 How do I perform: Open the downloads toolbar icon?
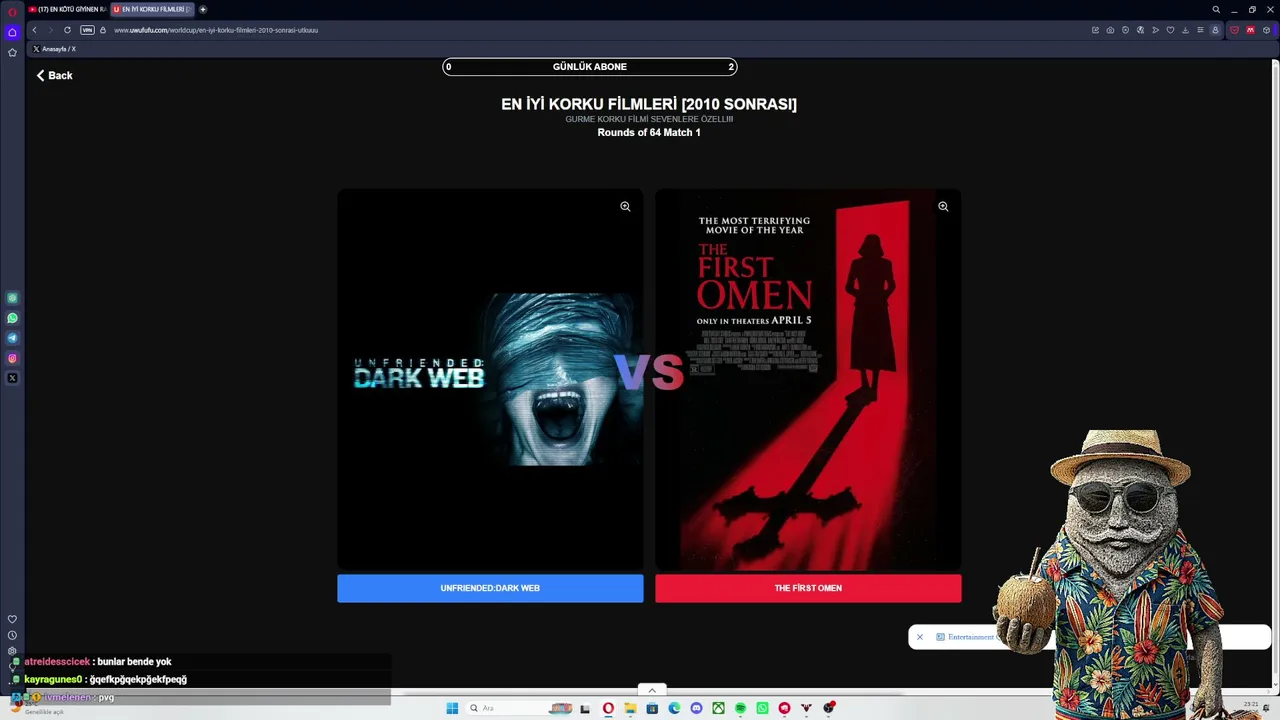1185,30
